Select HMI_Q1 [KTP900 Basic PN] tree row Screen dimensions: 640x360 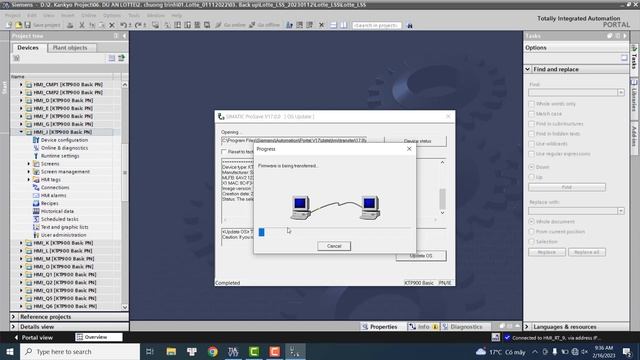65,275
